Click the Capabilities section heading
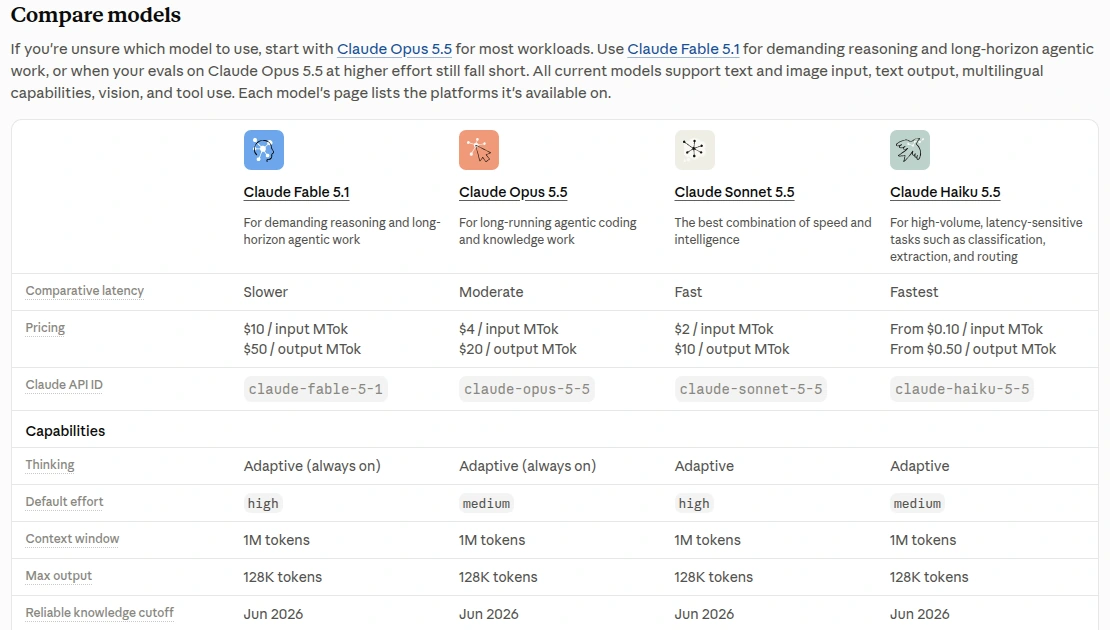The height and width of the screenshot is (630, 1110). (x=65, y=430)
